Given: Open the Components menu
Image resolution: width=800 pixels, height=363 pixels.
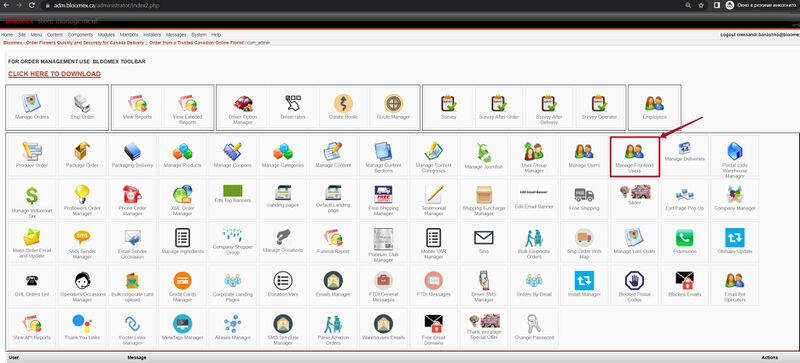Looking at the screenshot, I should click(x=80, y=35).
